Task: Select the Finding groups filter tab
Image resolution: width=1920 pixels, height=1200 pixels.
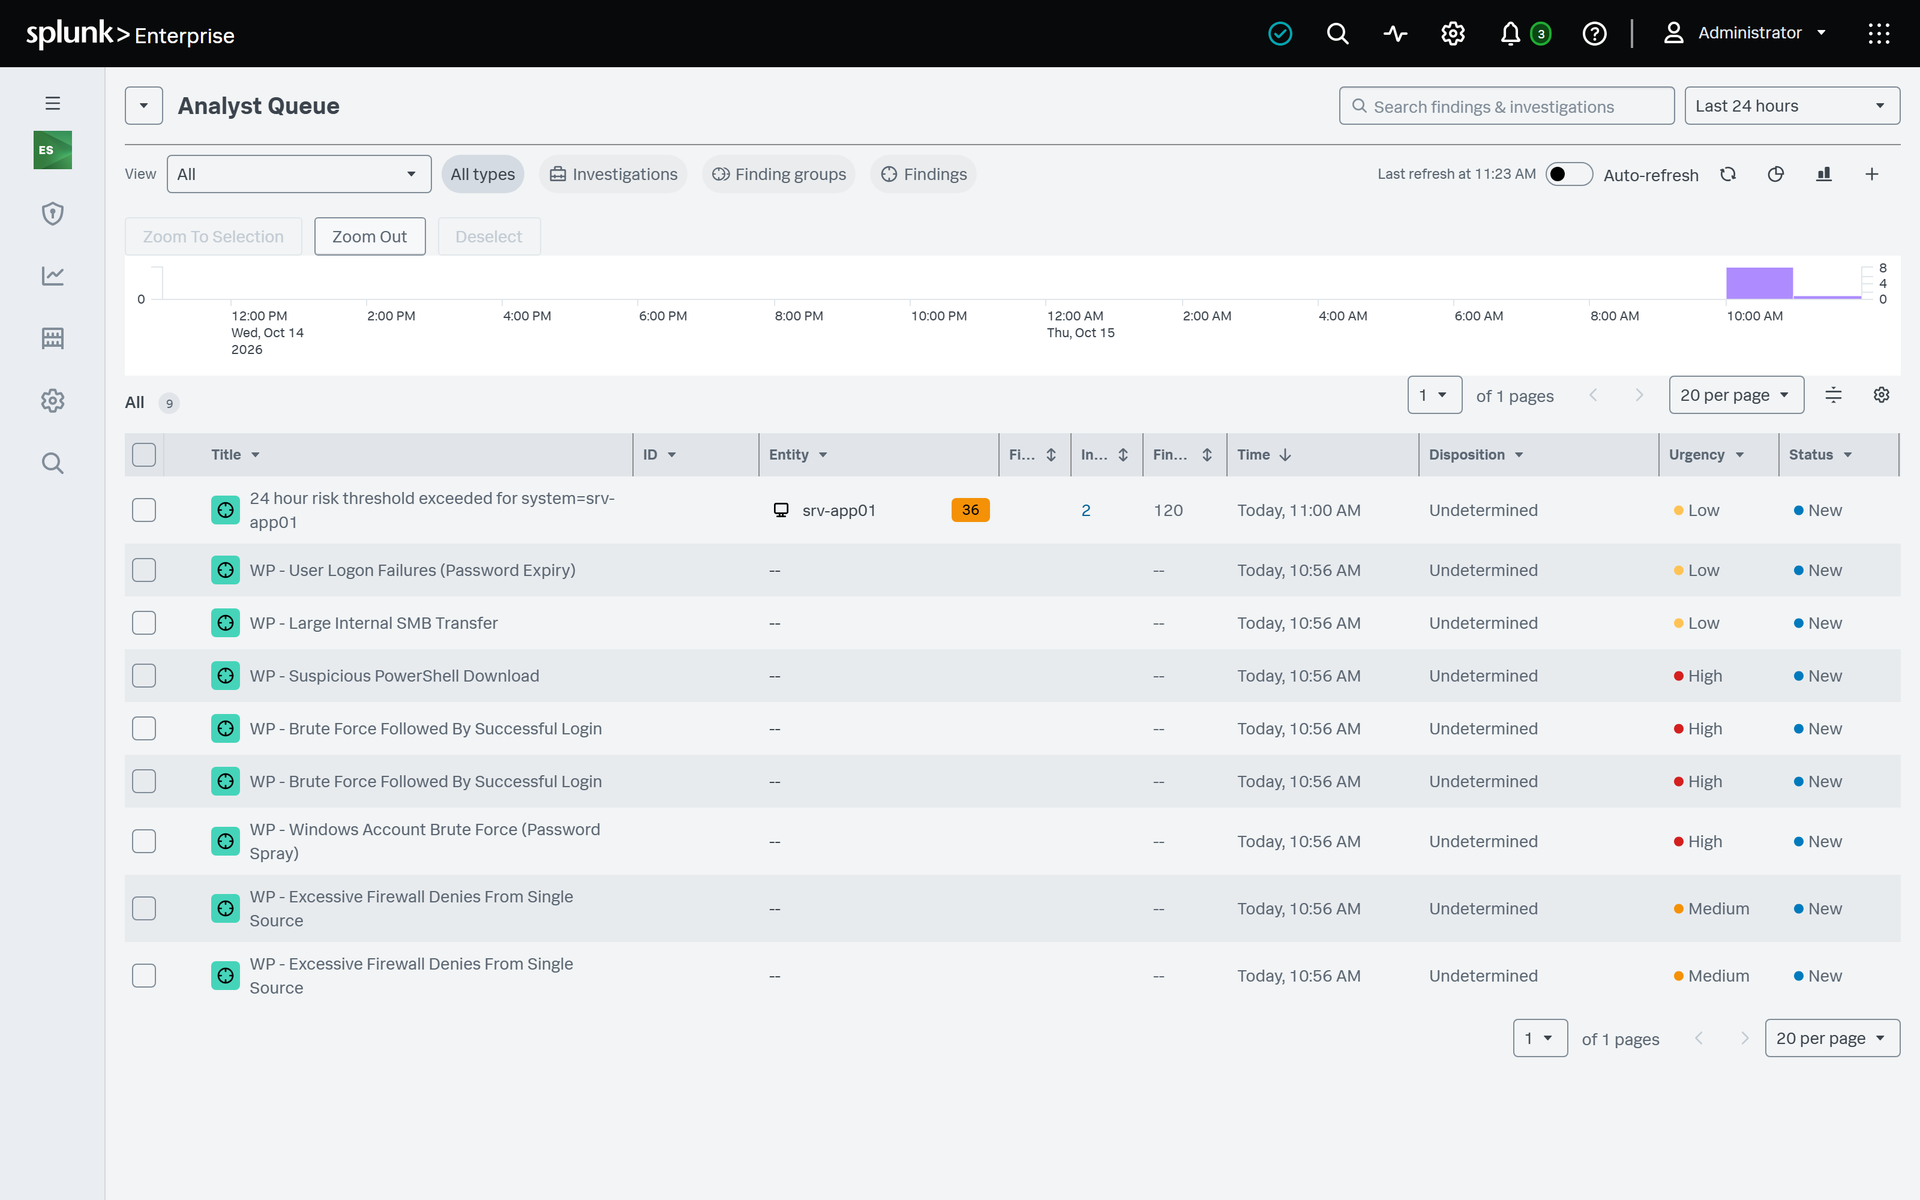Action: coord(779,174)
